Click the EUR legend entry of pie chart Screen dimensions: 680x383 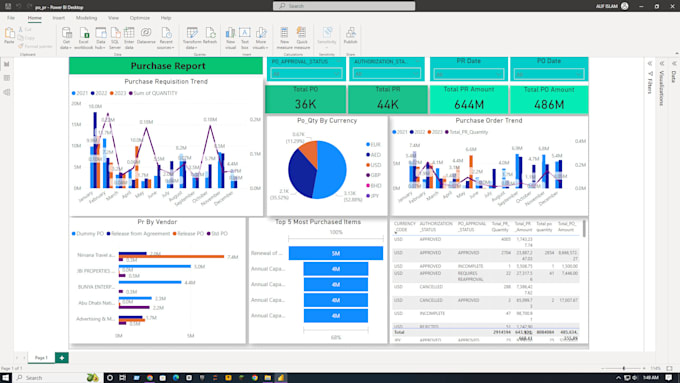(373, 144)
